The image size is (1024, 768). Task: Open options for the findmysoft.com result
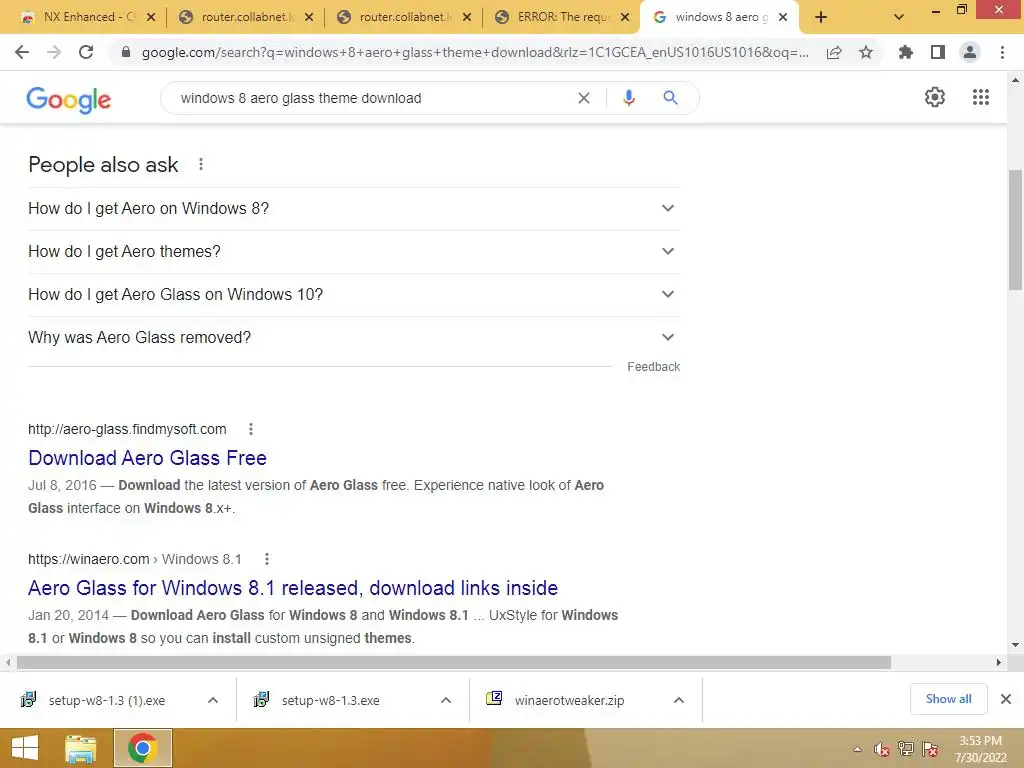251,429
